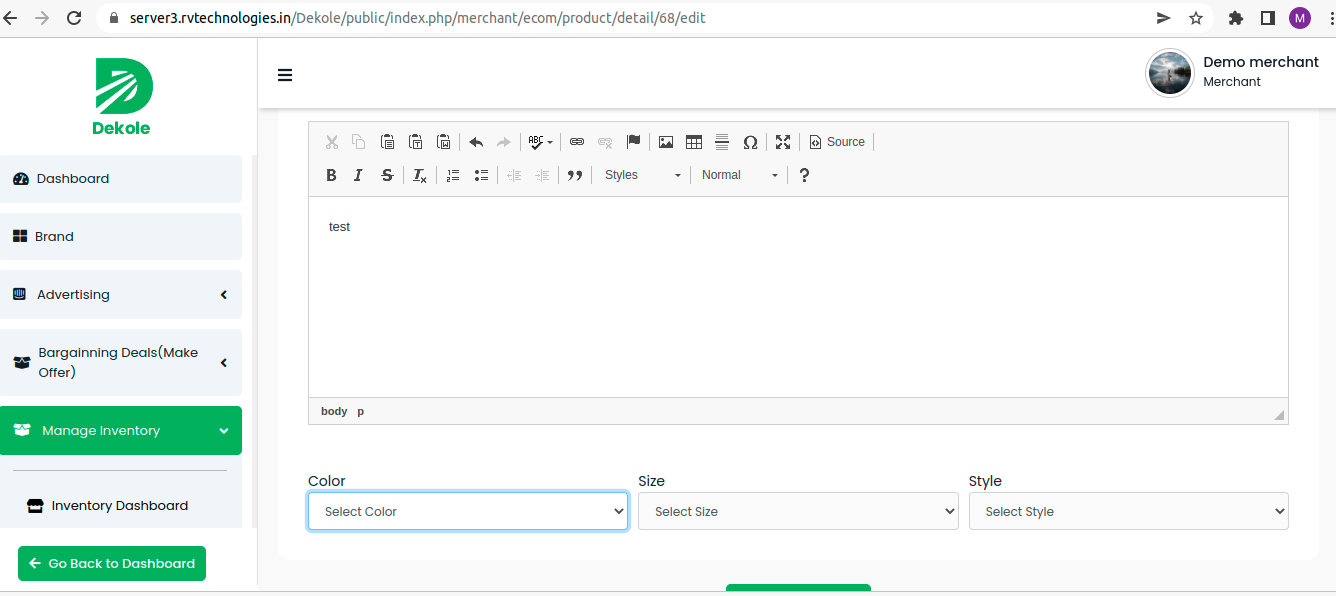1336x596 pixels.
Task: Insert an image into the editor
Action: [x=666, y=142]
